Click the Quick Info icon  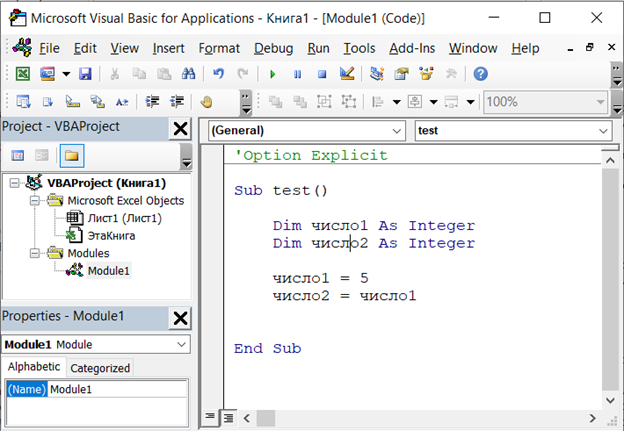point(72,102)
